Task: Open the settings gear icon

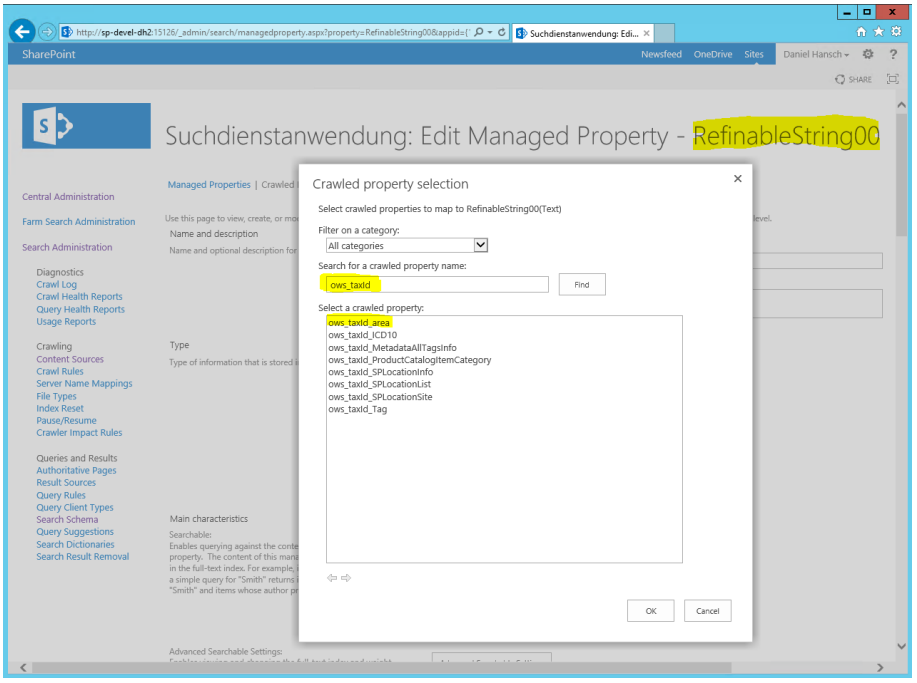Action: coord(867,55)
